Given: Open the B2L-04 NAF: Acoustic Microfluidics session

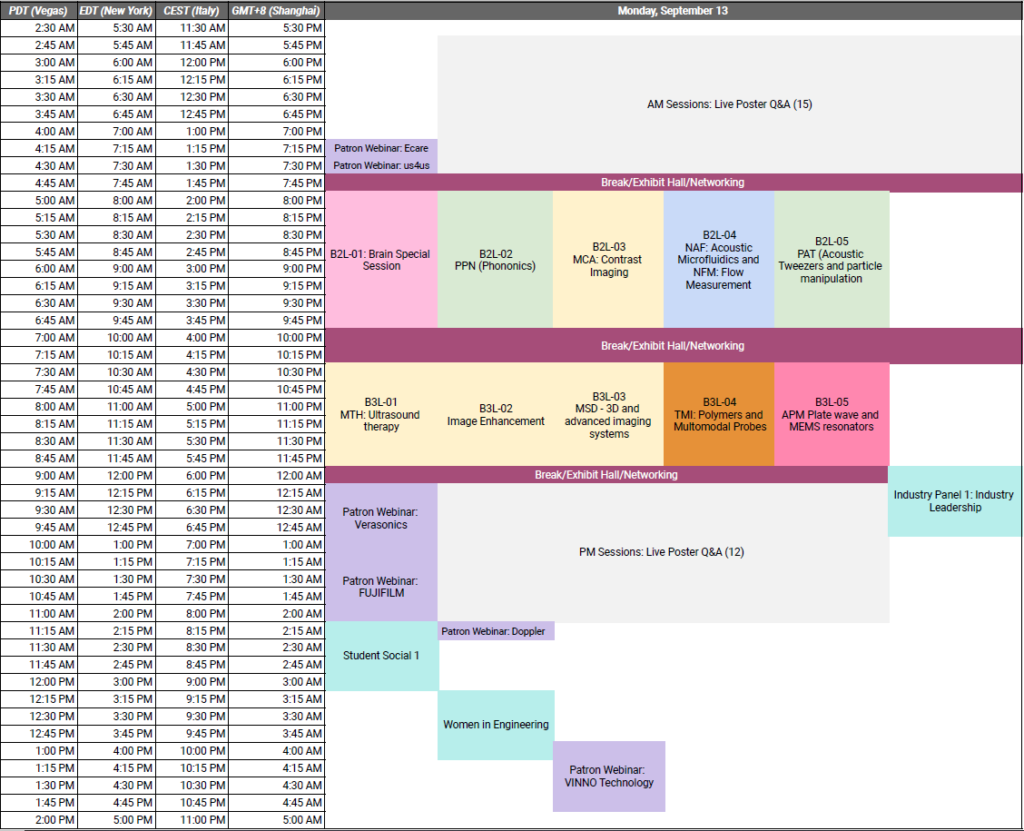Looking at the screenshot, I should pos(718,260).
